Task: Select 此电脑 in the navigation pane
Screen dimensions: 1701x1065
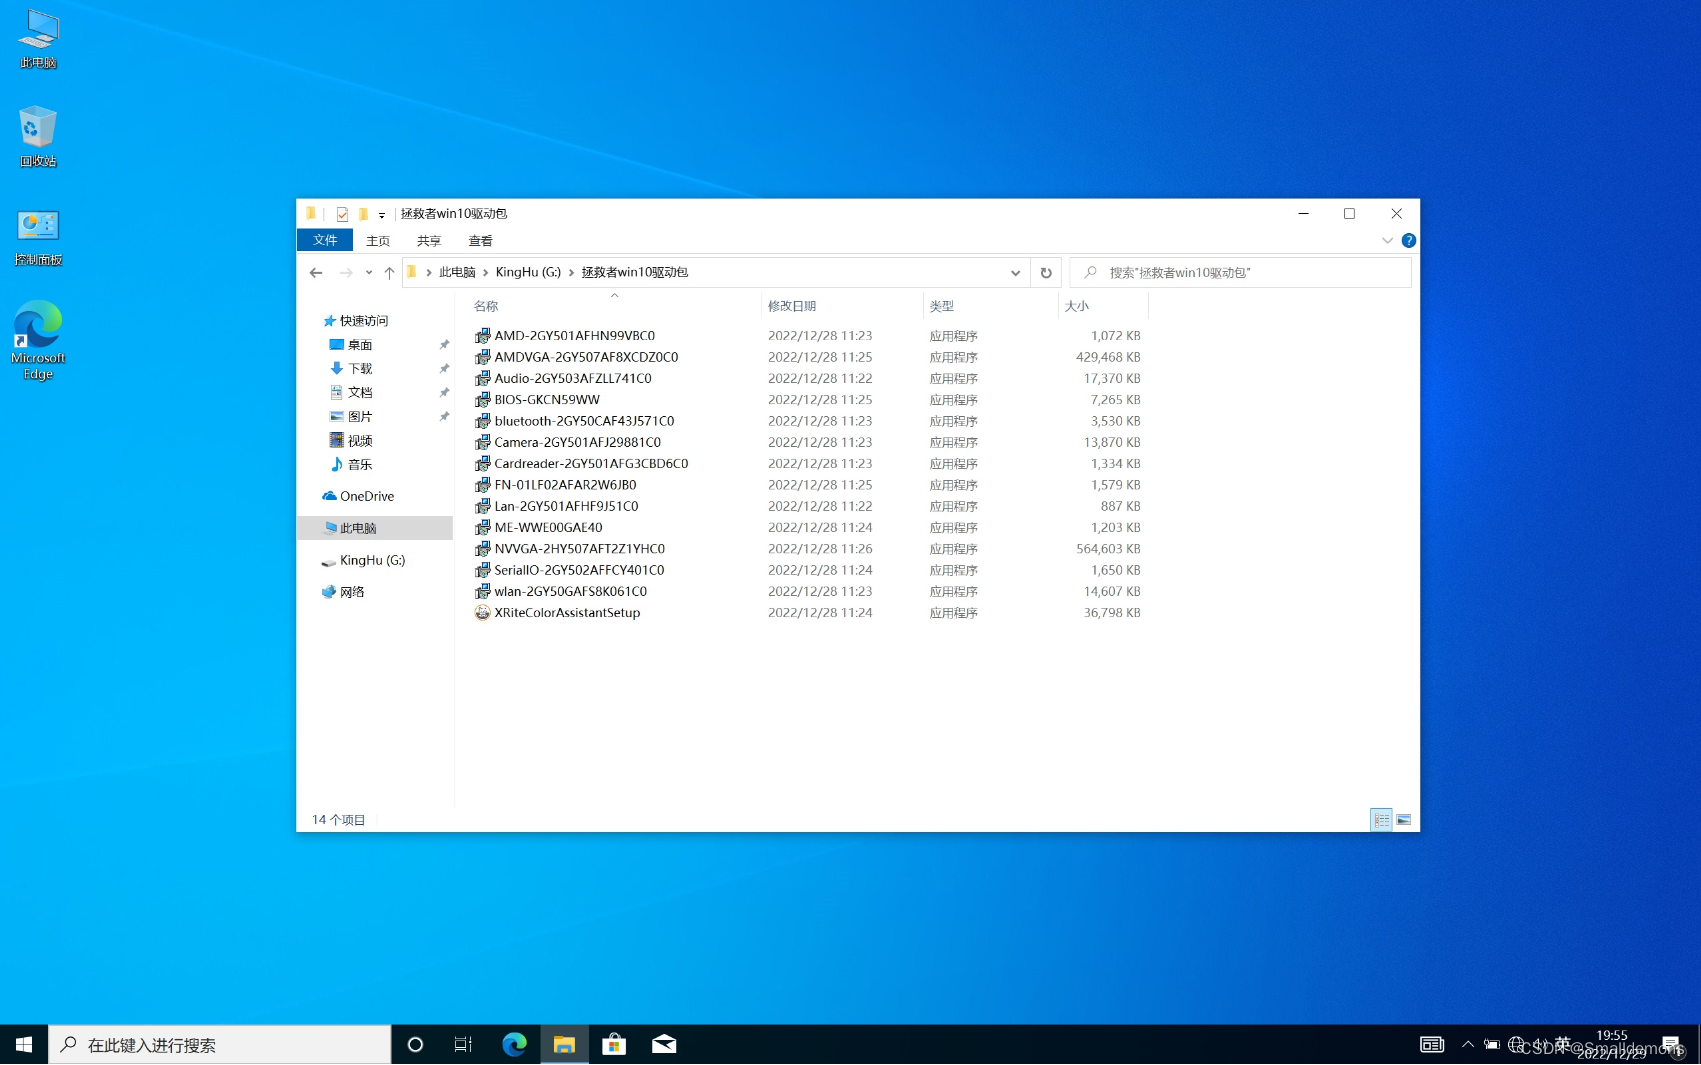Action: tap(375, 528)
